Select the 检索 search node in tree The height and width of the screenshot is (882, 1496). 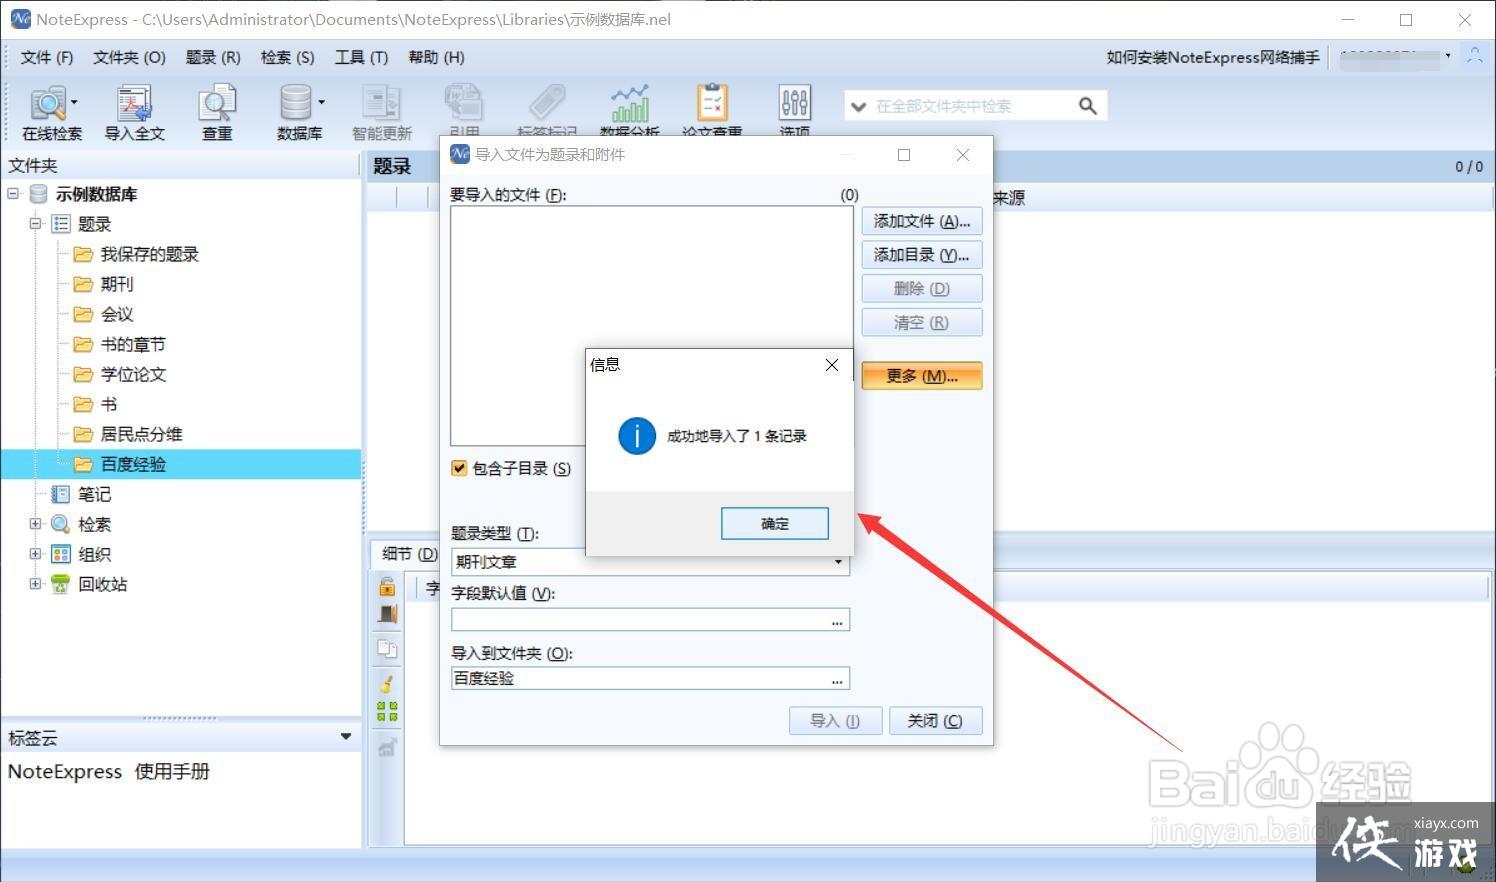[95, 524]
